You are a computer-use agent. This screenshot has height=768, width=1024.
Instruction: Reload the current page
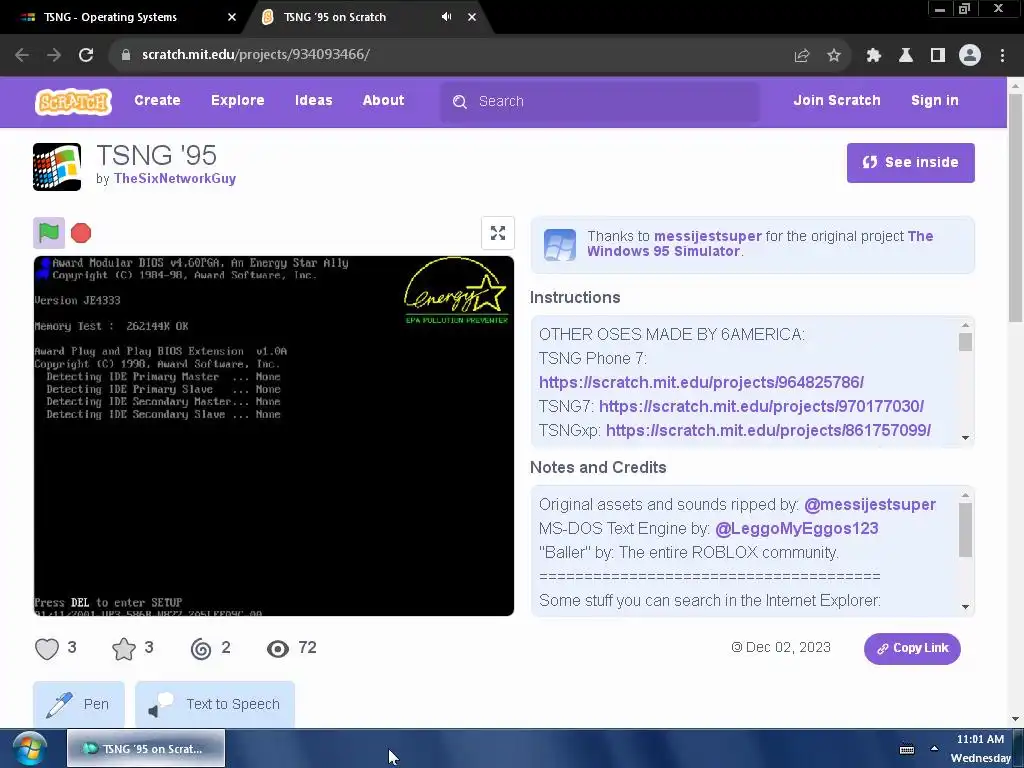(x=86, y=55)
